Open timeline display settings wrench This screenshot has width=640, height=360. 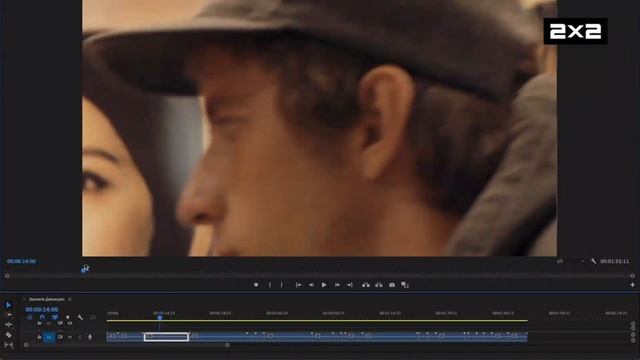pyautogui.click(x=80, y=317)
